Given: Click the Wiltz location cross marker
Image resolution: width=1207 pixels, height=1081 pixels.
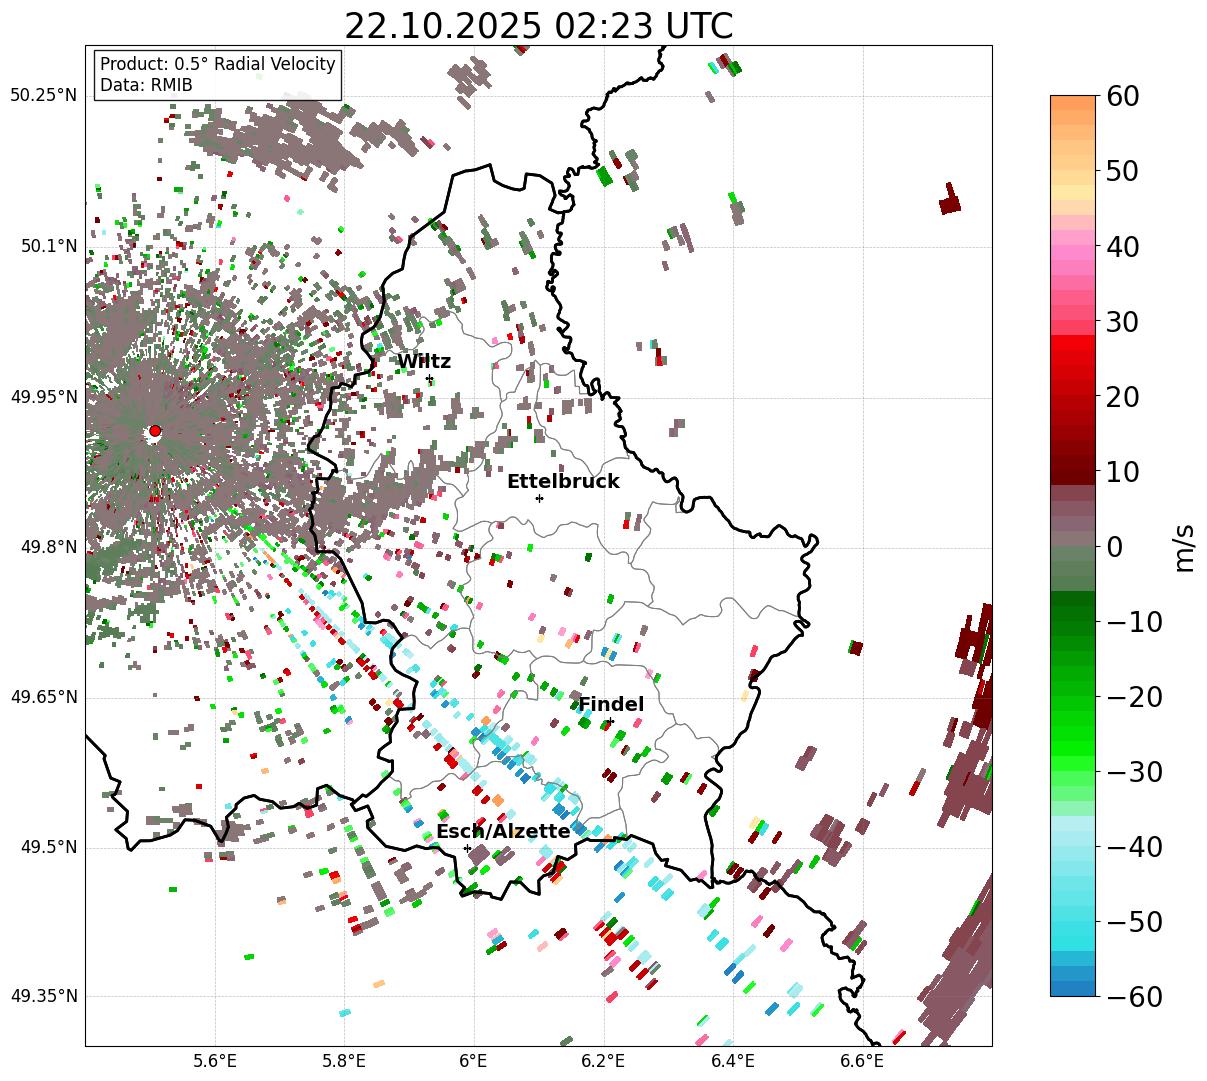Looking at the screenshot, I should (x=430, y=379).
